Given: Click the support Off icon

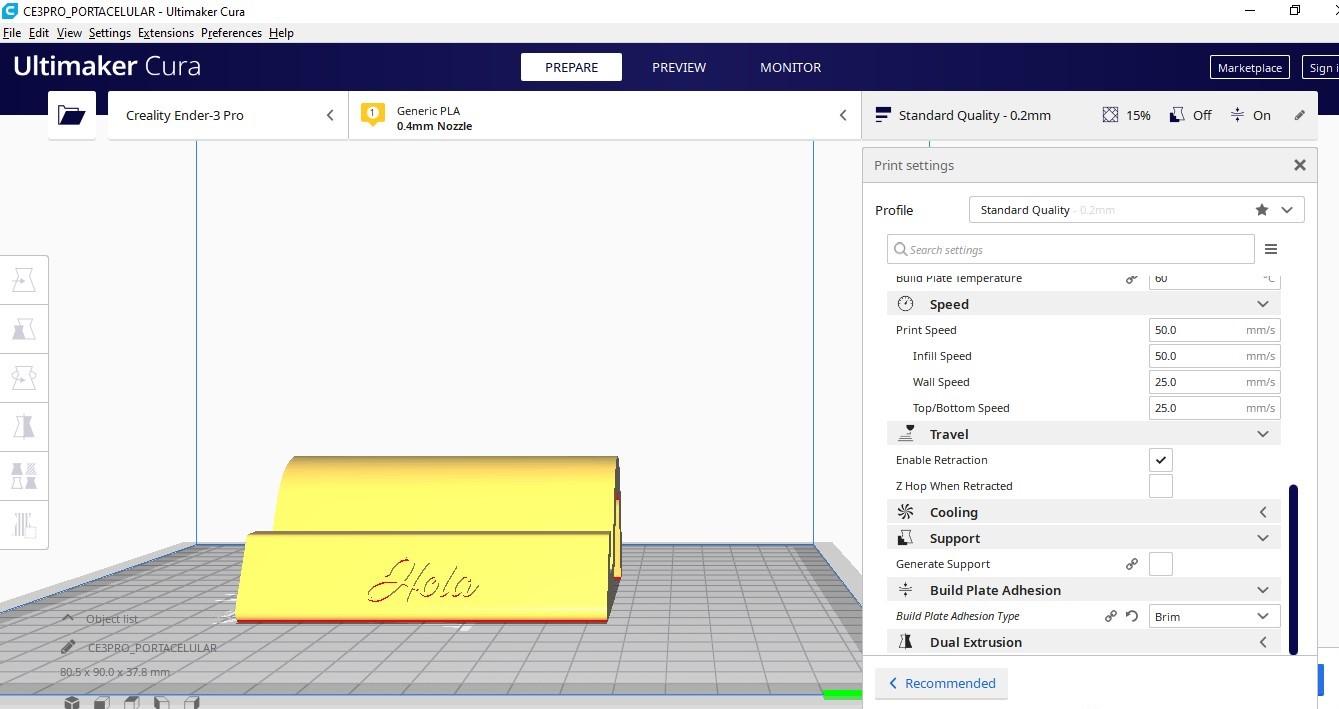Looking at the screenshot, I should pyautogui.click(x=1177, y=115).
